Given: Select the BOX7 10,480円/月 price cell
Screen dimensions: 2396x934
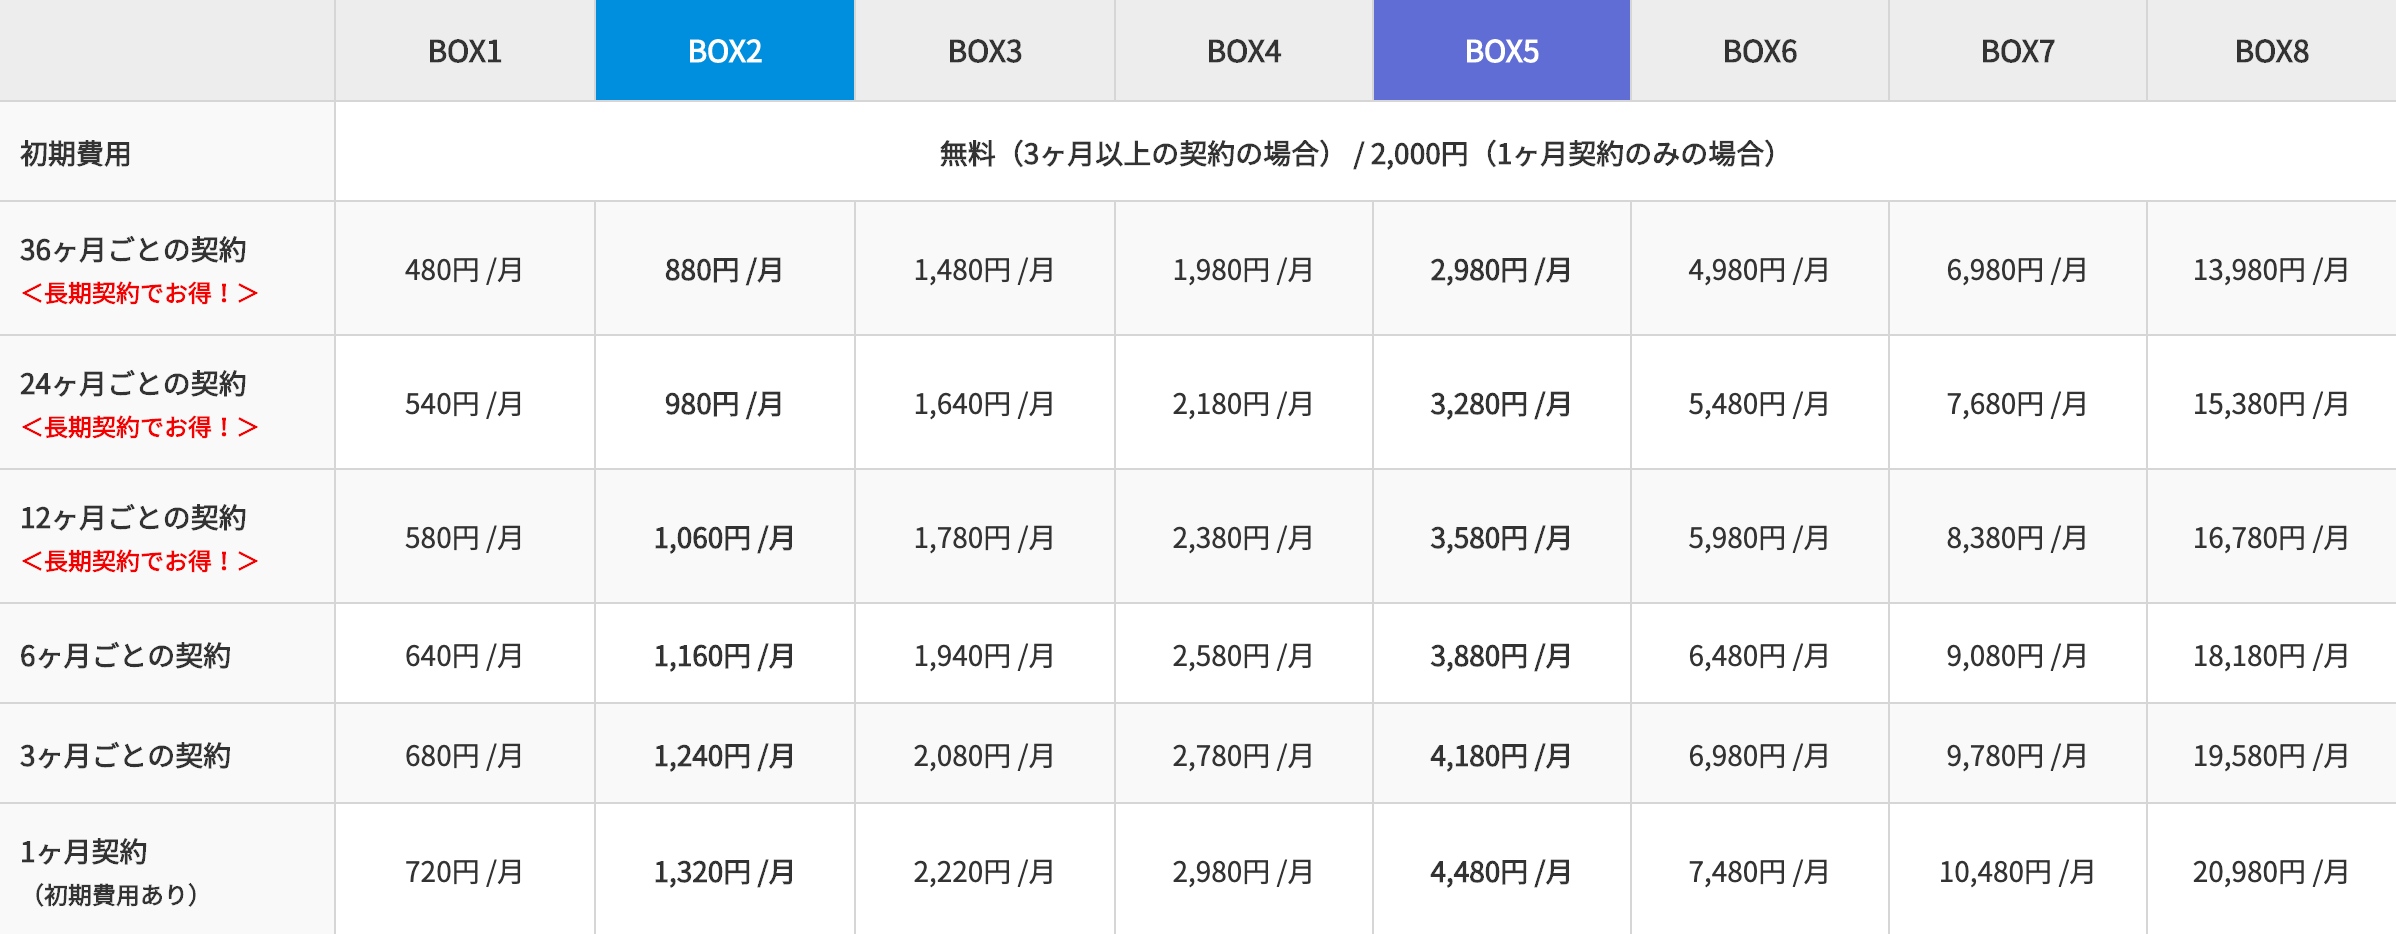Looking at the screenshot, I should pyautogui.click(x=2017, y=872).
